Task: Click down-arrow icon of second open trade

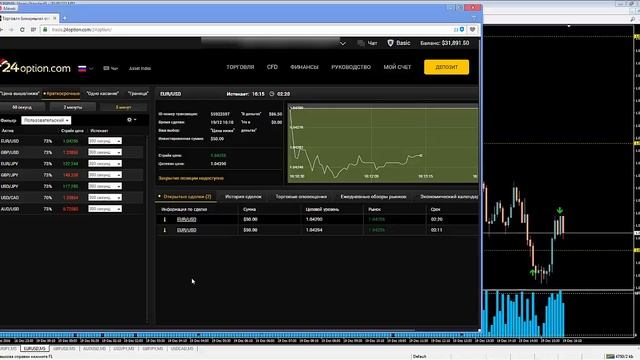Action: (x=164, y=230)
